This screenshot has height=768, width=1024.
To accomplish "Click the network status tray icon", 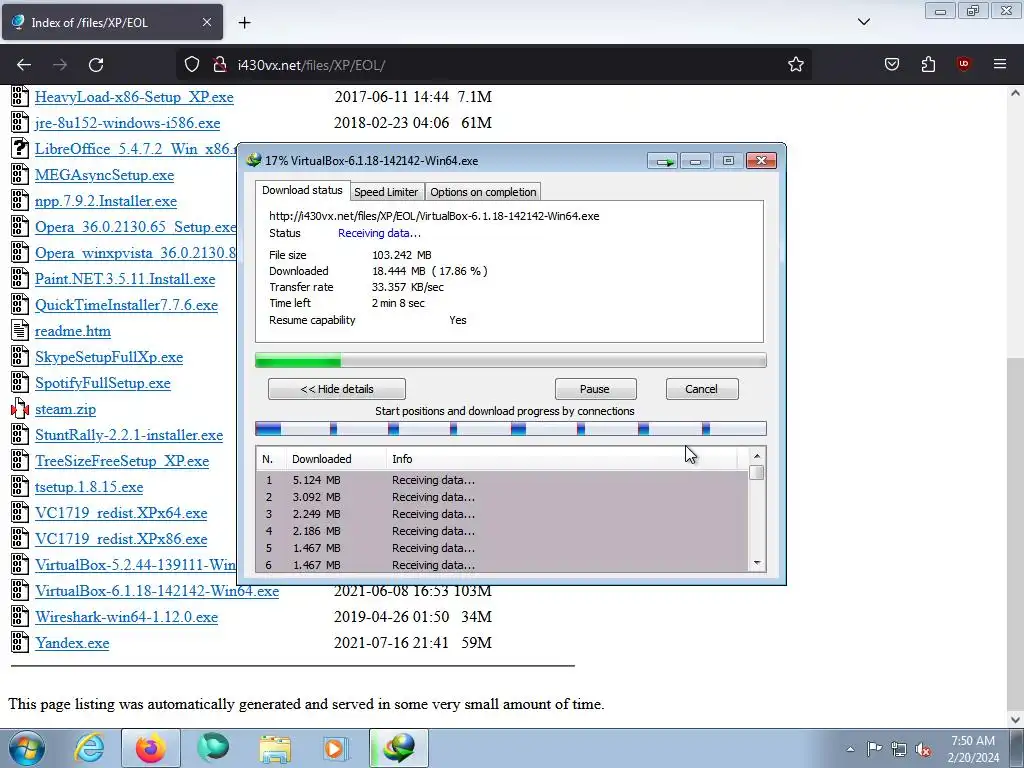I will (x=899, y=749).
